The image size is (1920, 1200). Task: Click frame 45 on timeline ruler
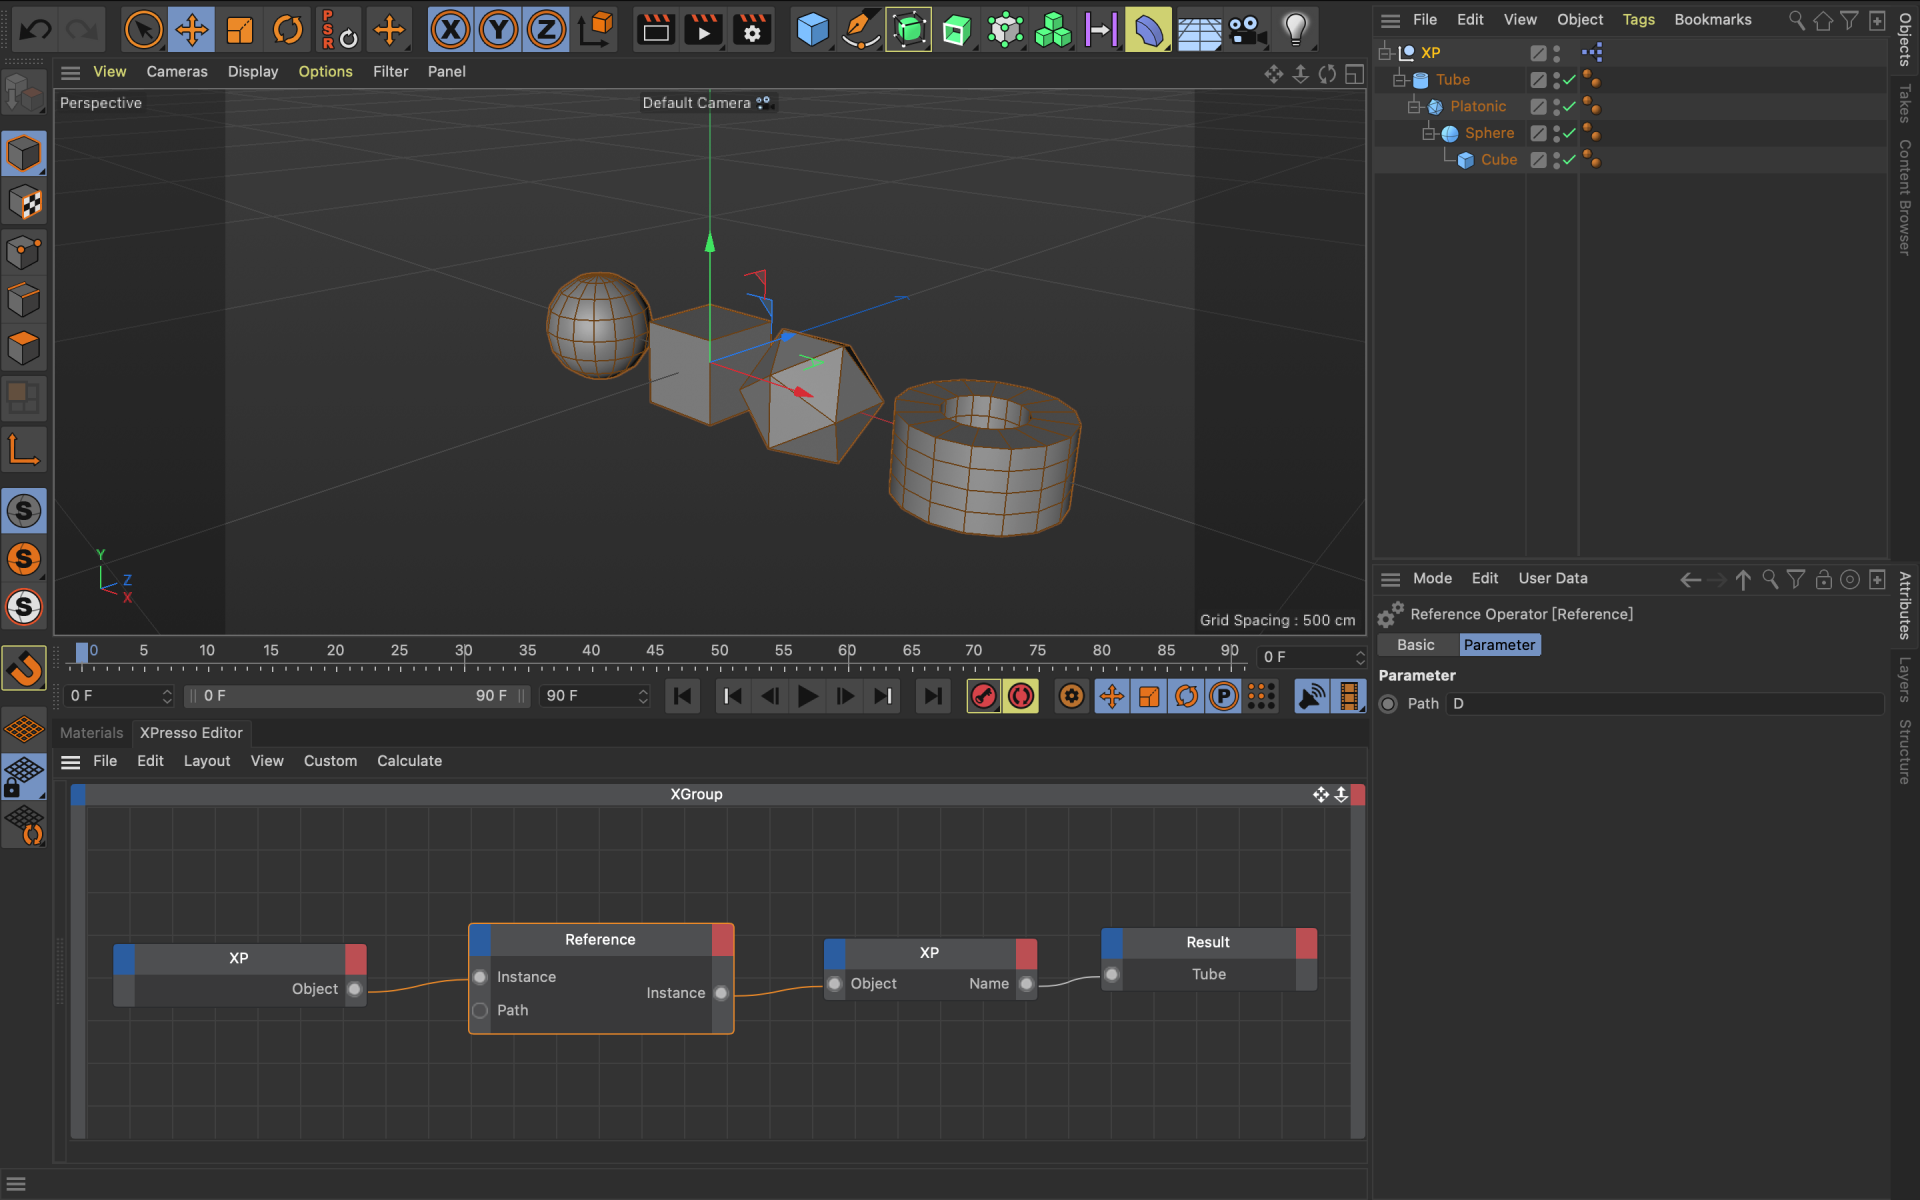pyautogui.click(x=655, y=651)
